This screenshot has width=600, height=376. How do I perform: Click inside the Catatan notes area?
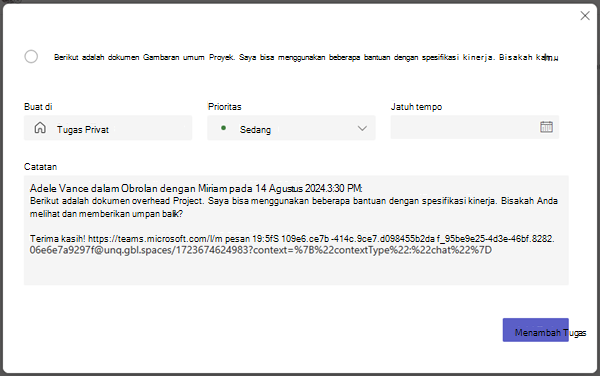pos(296,230)
